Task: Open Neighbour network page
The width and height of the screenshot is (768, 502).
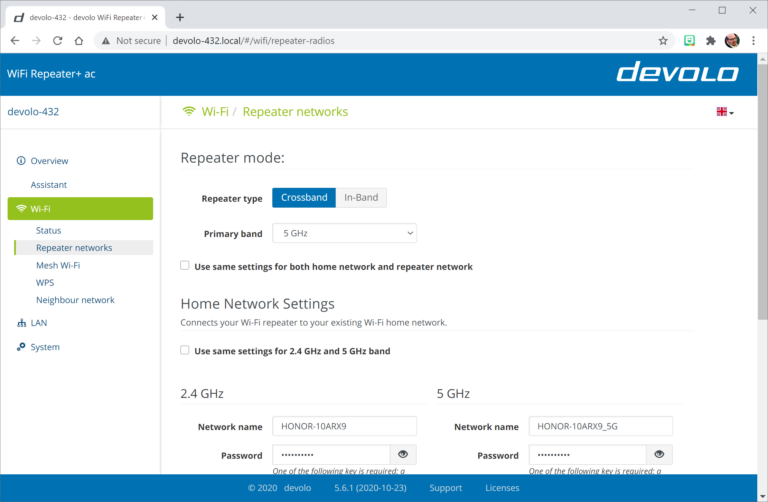Action: (x=75, y=300)
